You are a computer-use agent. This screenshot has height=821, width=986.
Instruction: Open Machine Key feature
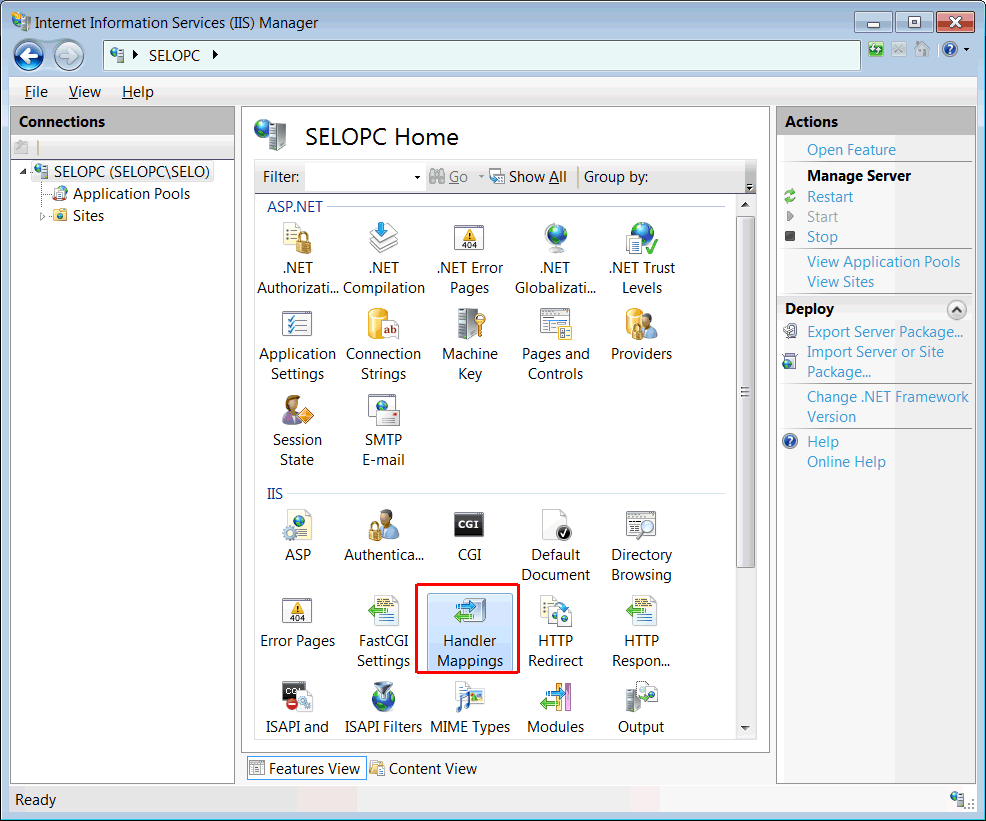tap(470, 344)
